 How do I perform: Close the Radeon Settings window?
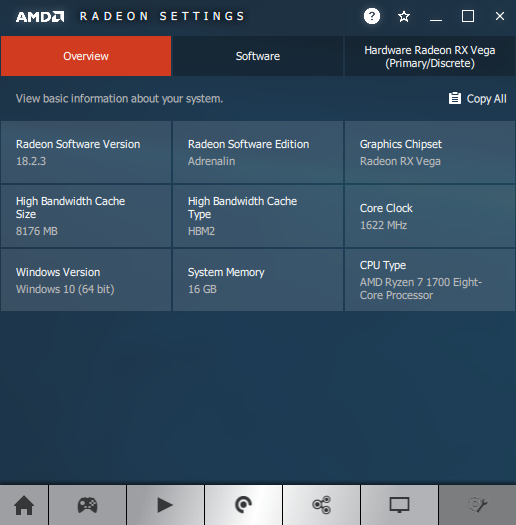tap(500, 16)
